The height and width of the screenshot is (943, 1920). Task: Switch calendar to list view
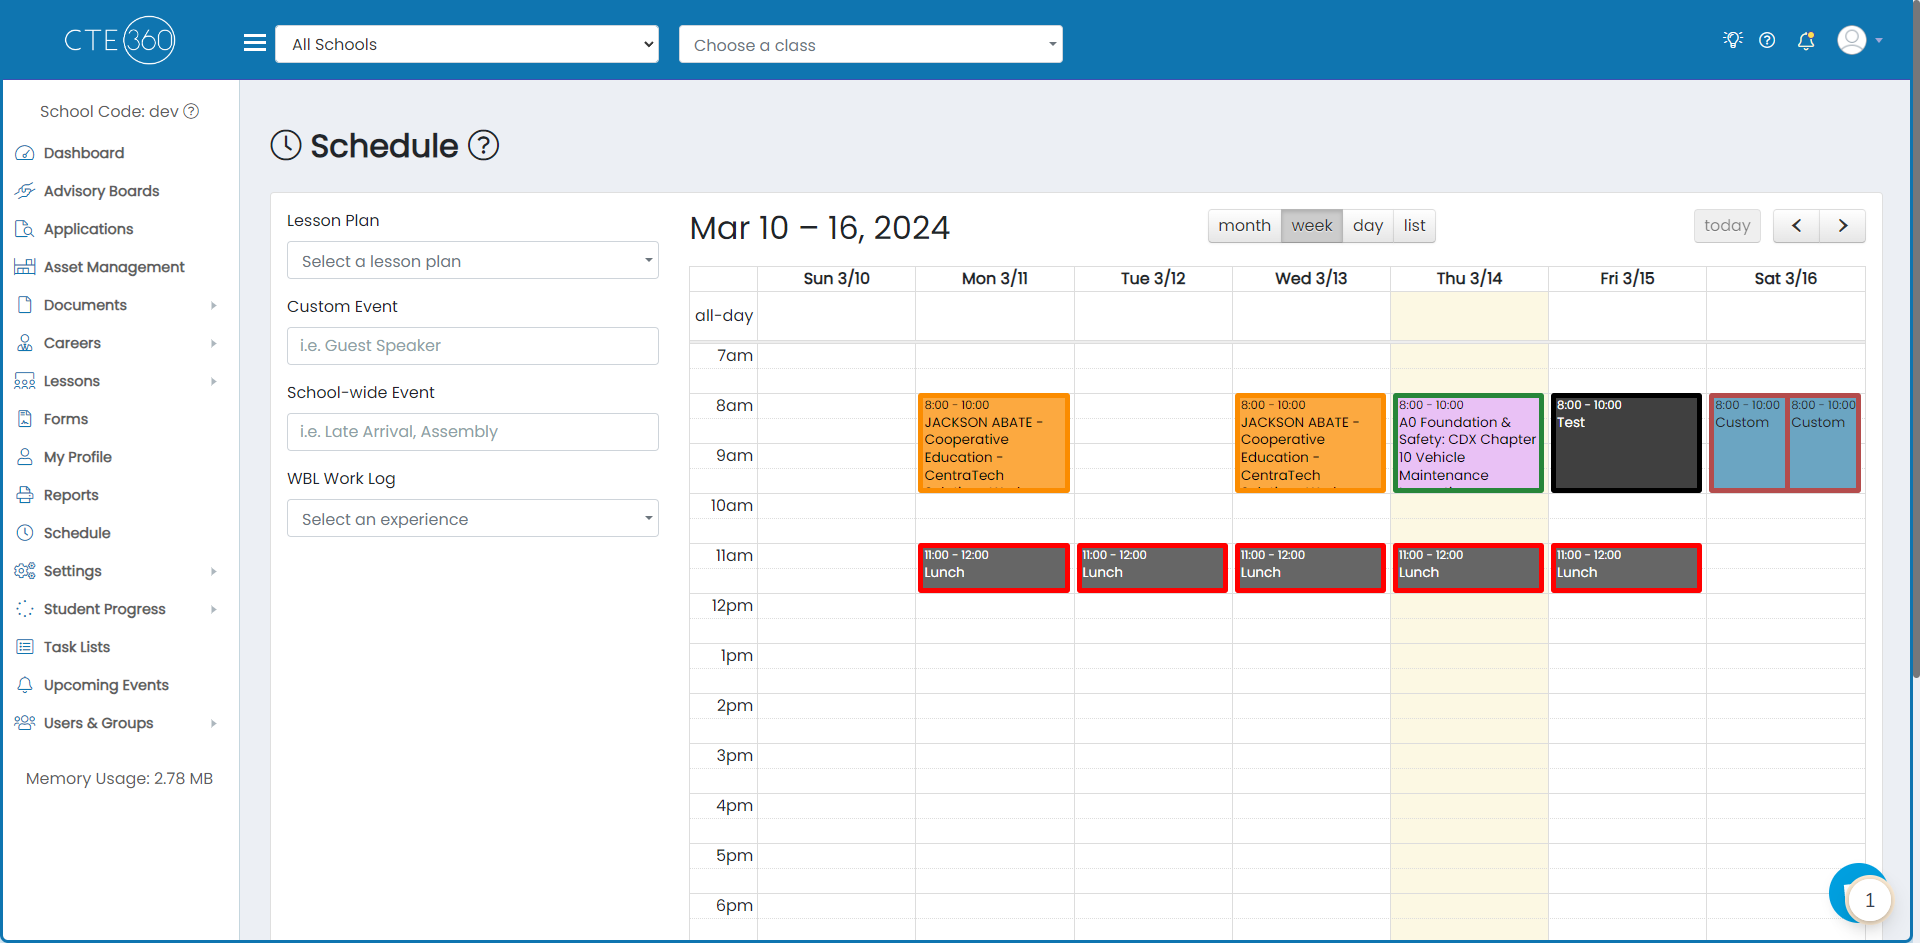click(x=1415, y=226)
